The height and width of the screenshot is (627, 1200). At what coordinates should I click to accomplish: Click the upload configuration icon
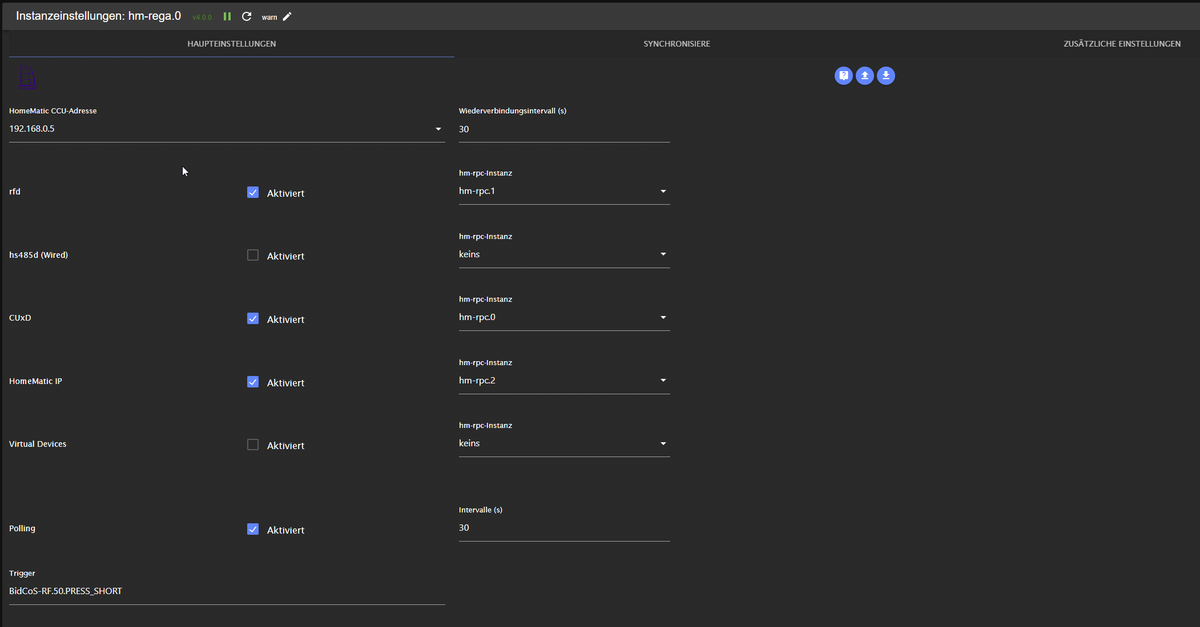point(865,75)
